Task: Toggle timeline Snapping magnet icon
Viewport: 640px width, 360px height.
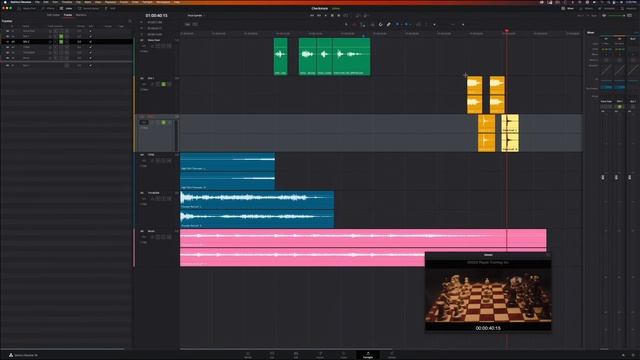Action: click(380, 24)
